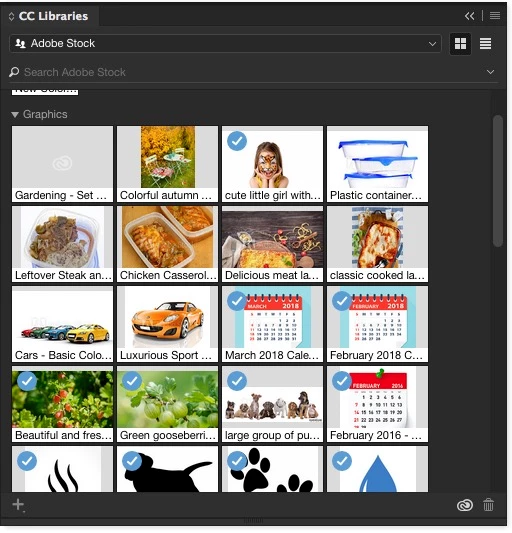Open the Adobe Stock library dropdown
Image resolution: width=512 pixels, height=533 pixels.
(225, 44)
